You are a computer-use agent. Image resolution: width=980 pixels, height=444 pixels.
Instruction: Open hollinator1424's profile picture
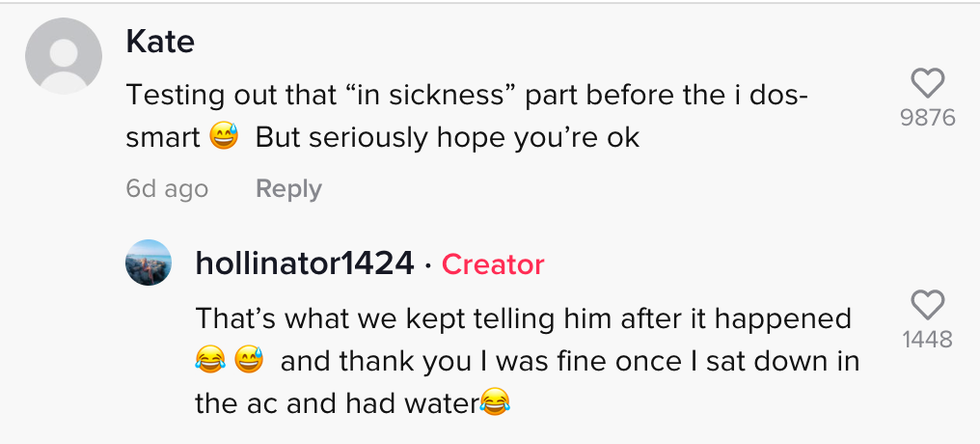(148, 263)
